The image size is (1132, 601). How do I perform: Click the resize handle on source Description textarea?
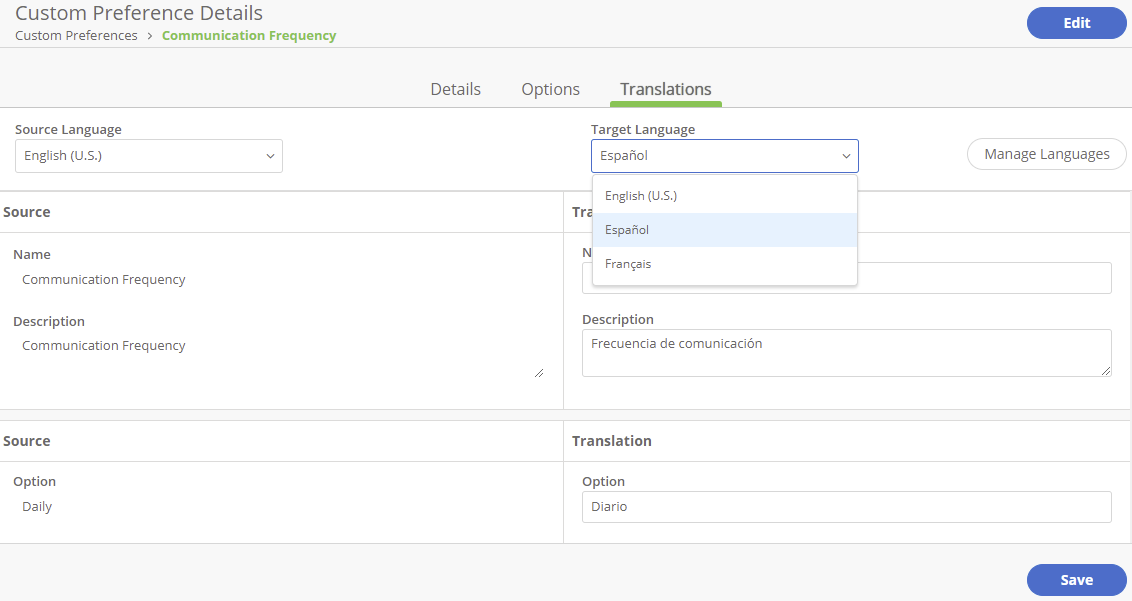(539, 372)
